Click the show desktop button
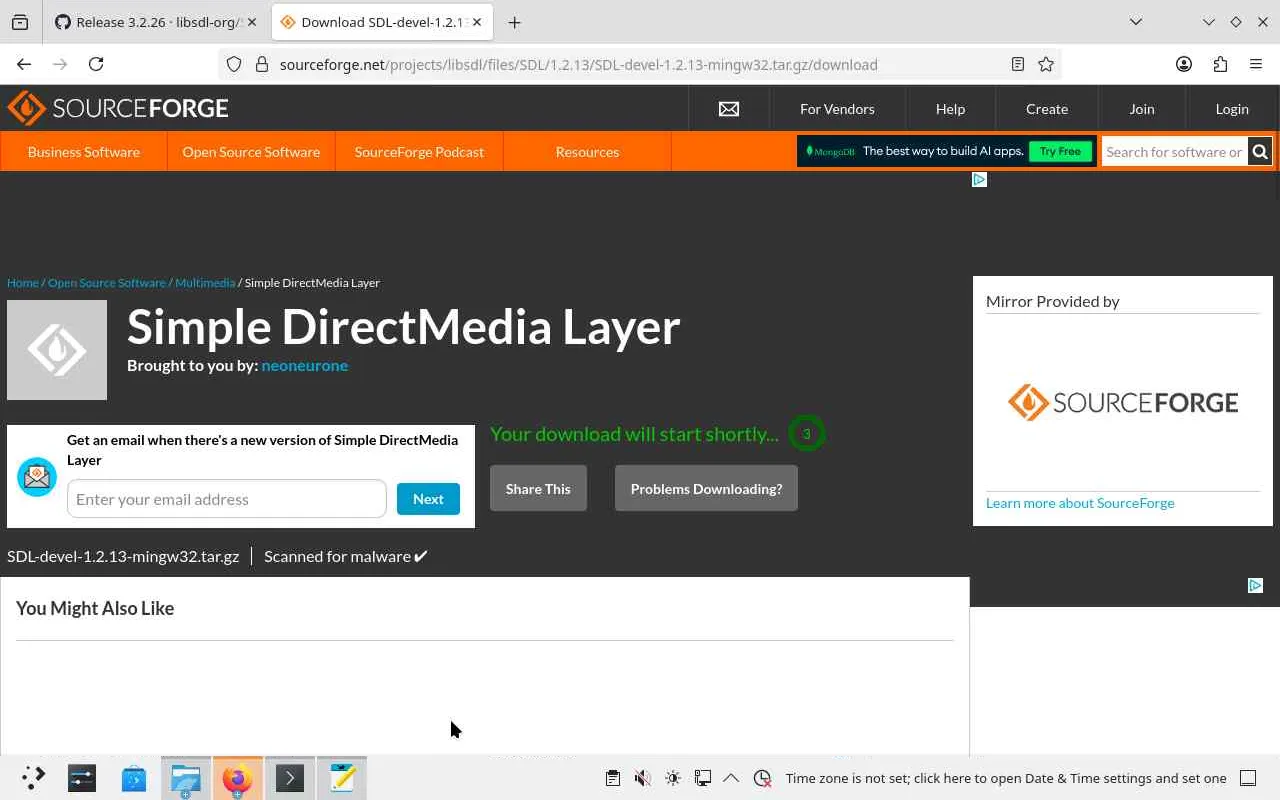Screen dimensions: 1280x800 (x=1248, y=778)
